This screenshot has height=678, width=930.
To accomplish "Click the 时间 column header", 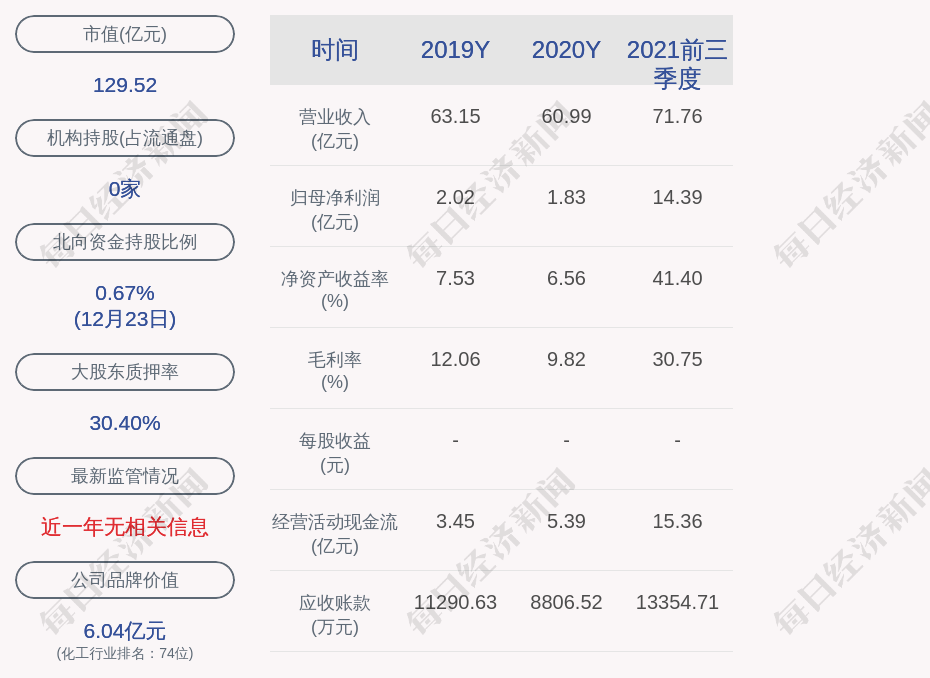I will click(x=335, y=50).
